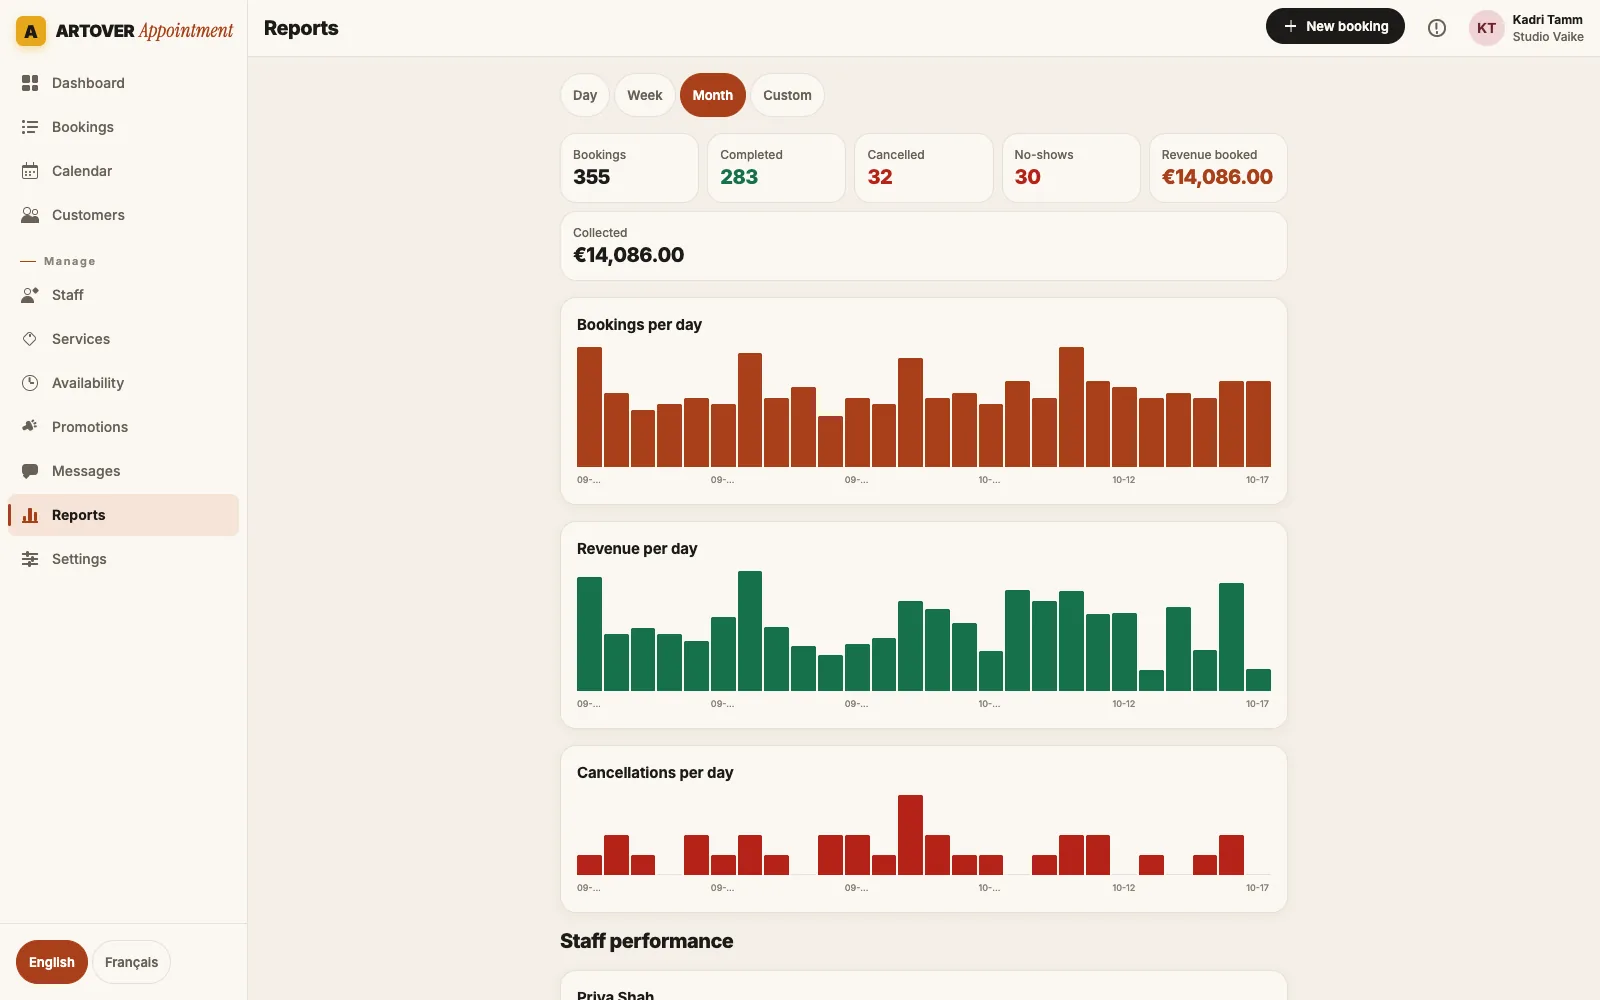Image resolution: width=1600 pixels, height=1000 pixels.
Task: Click the Completed 283 stat card
Action: (776, 168)
